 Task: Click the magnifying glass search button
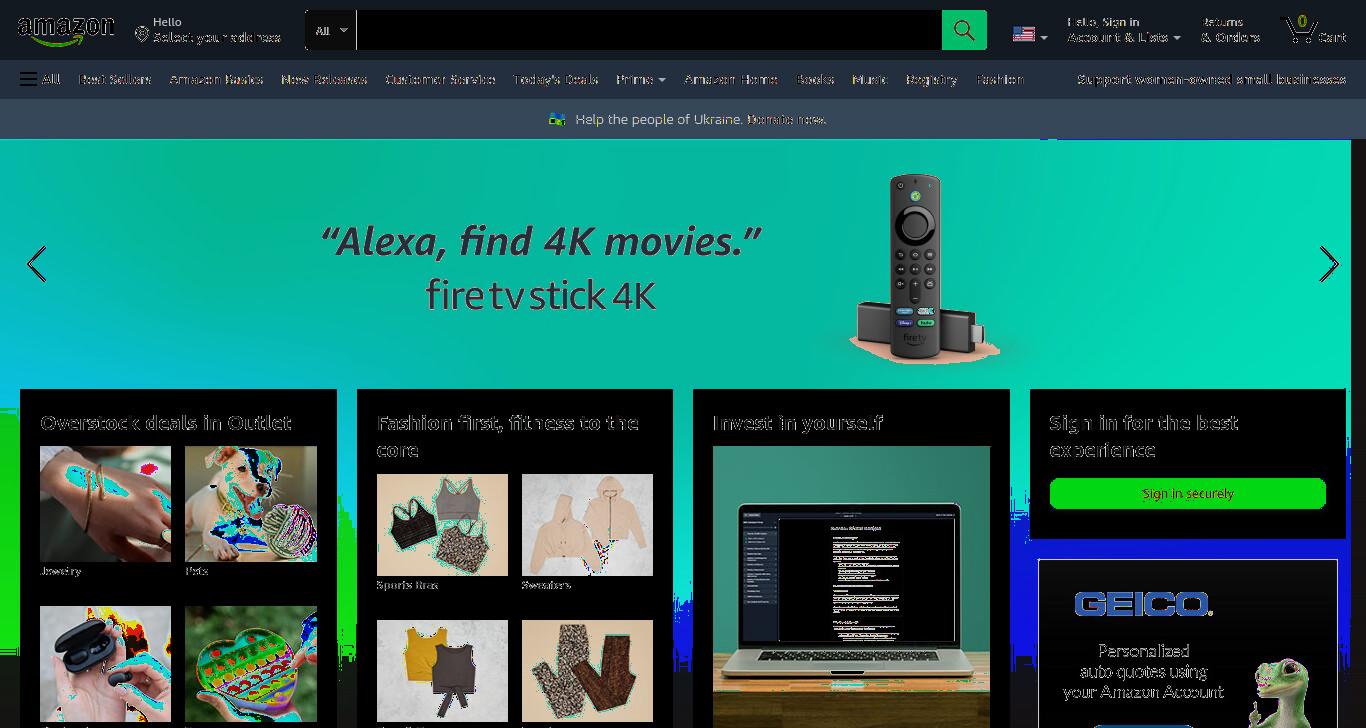pyautogui.click(x=964, y=30)
